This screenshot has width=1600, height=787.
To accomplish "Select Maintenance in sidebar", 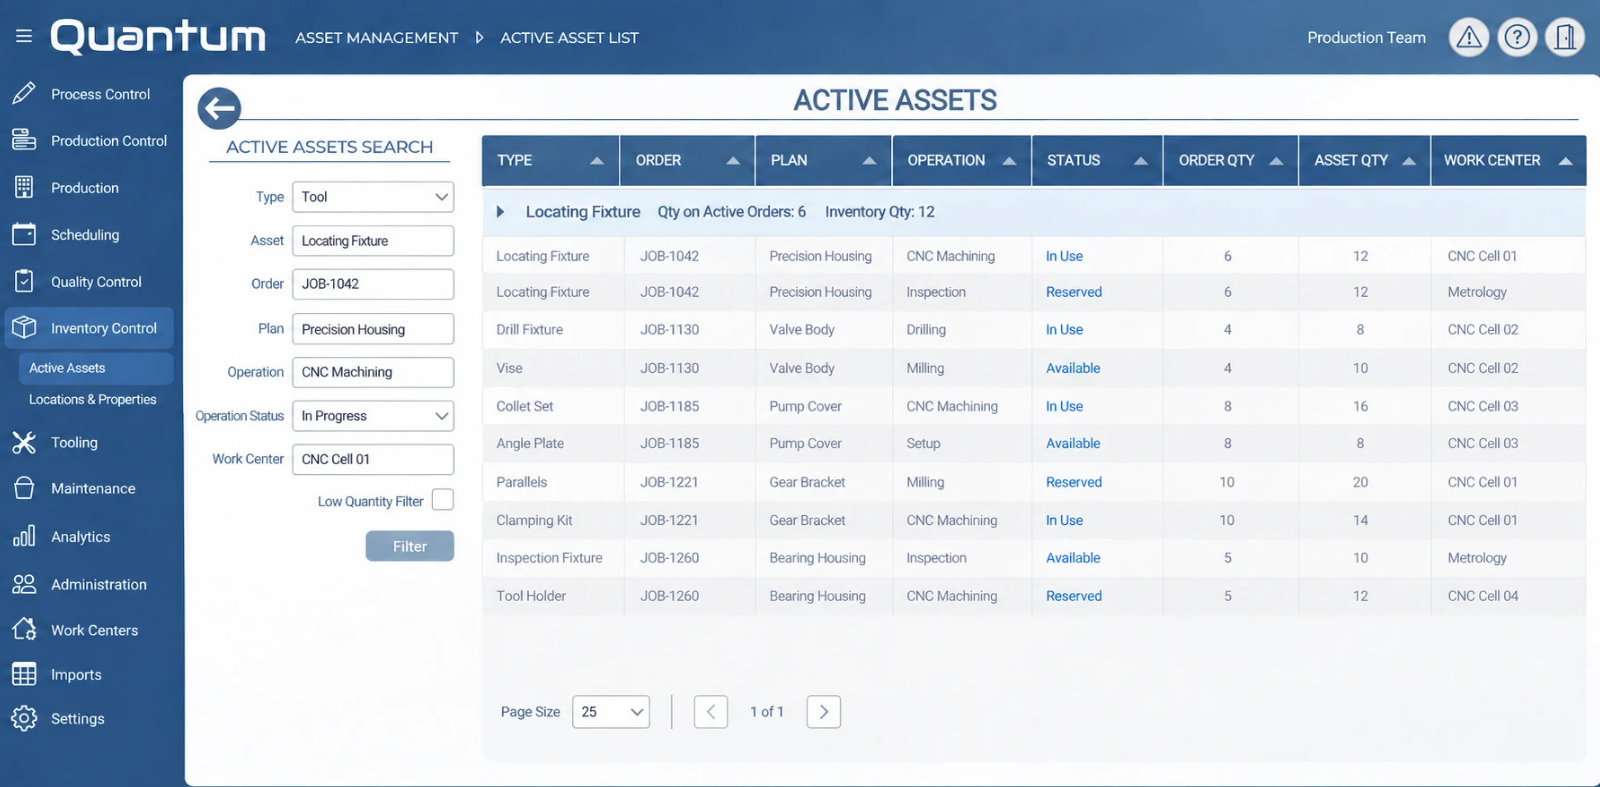I will 93,489.
